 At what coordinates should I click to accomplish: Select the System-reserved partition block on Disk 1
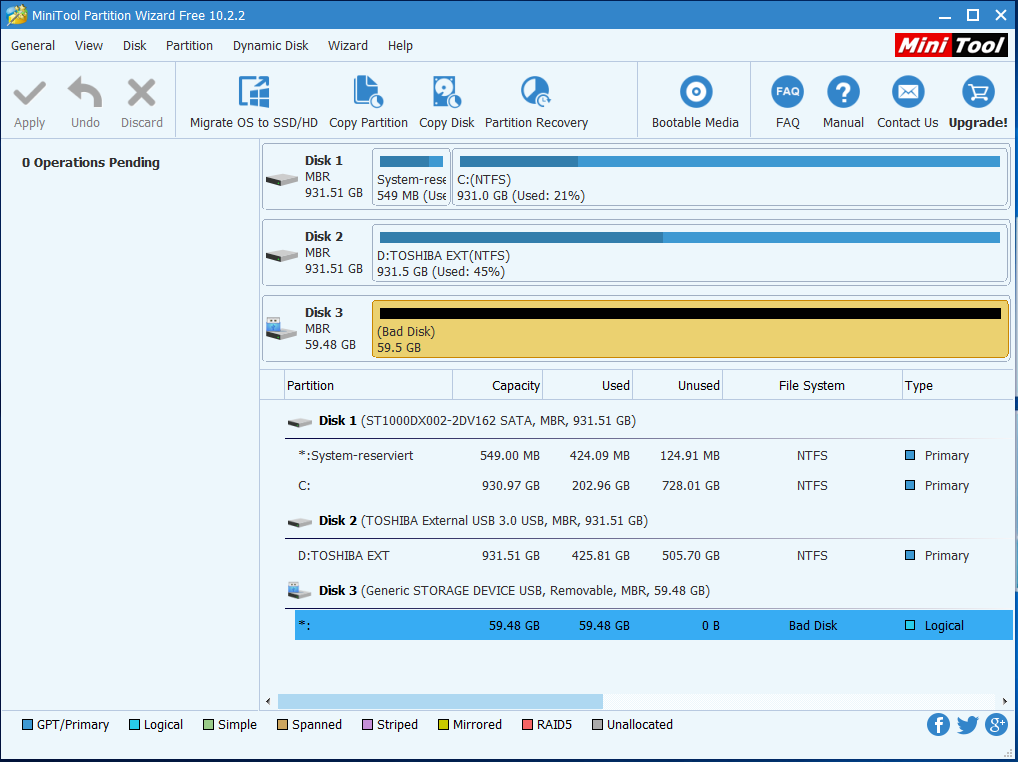tap(411, 177)
